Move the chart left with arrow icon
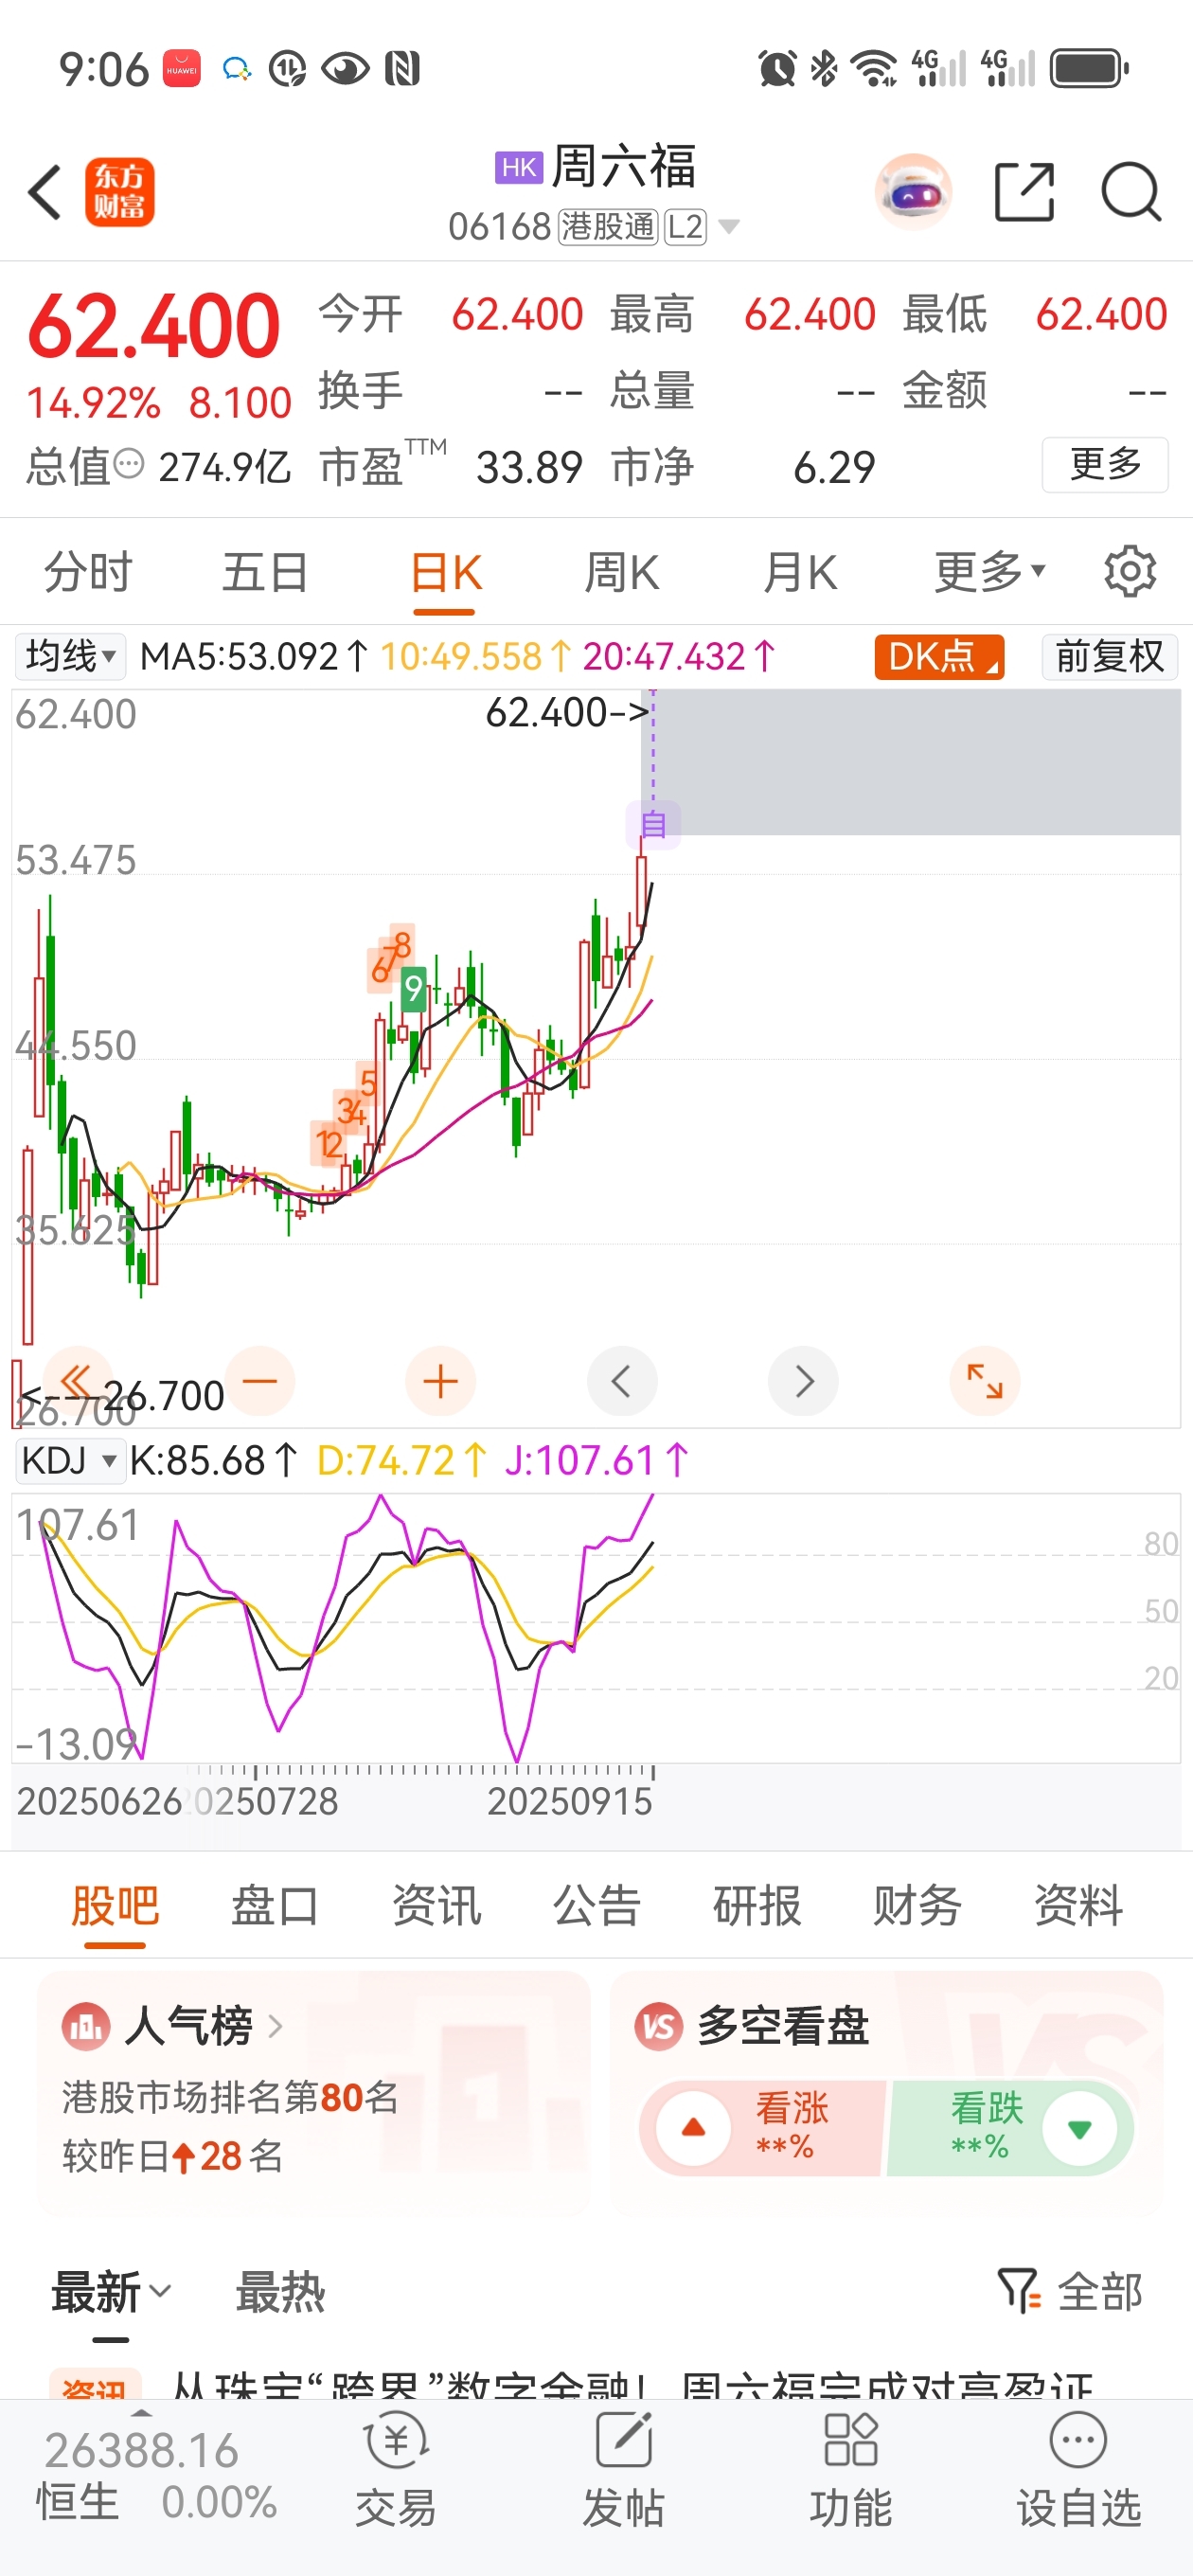The width and height of the screenshot is (1193, 2576). (x=622, y=1381)
